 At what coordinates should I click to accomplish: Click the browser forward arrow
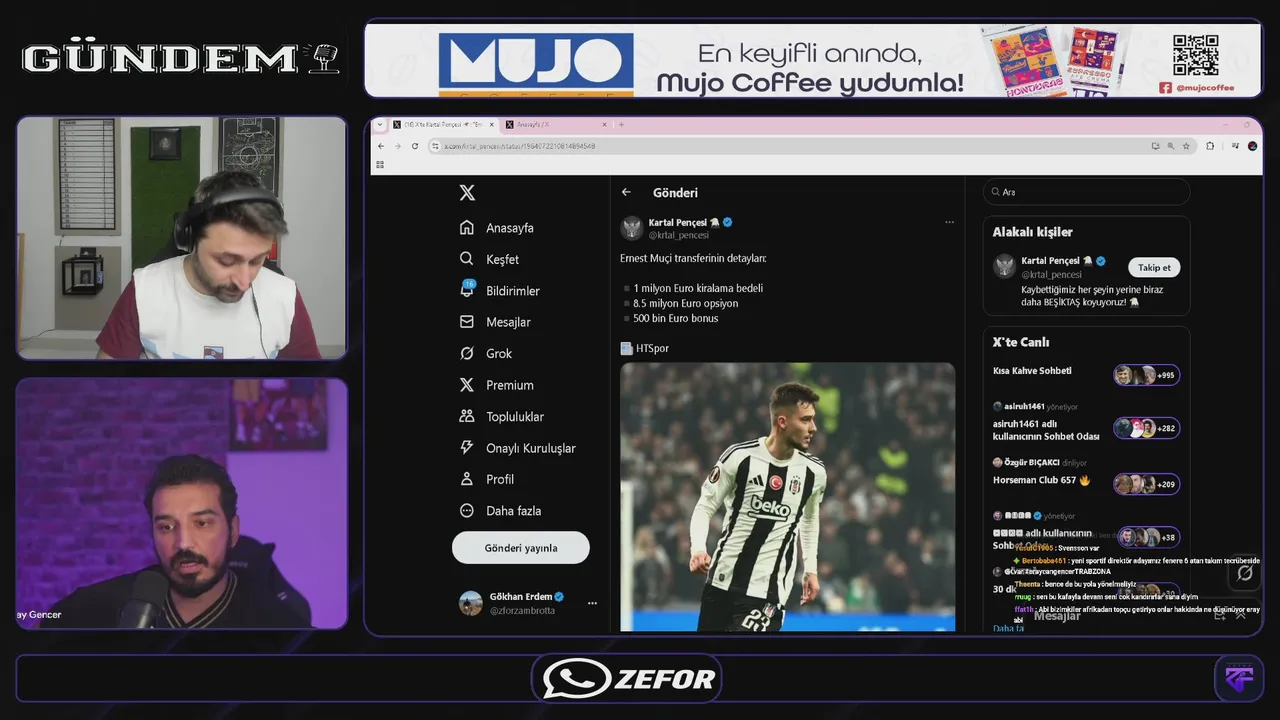[x=397, y=146]
